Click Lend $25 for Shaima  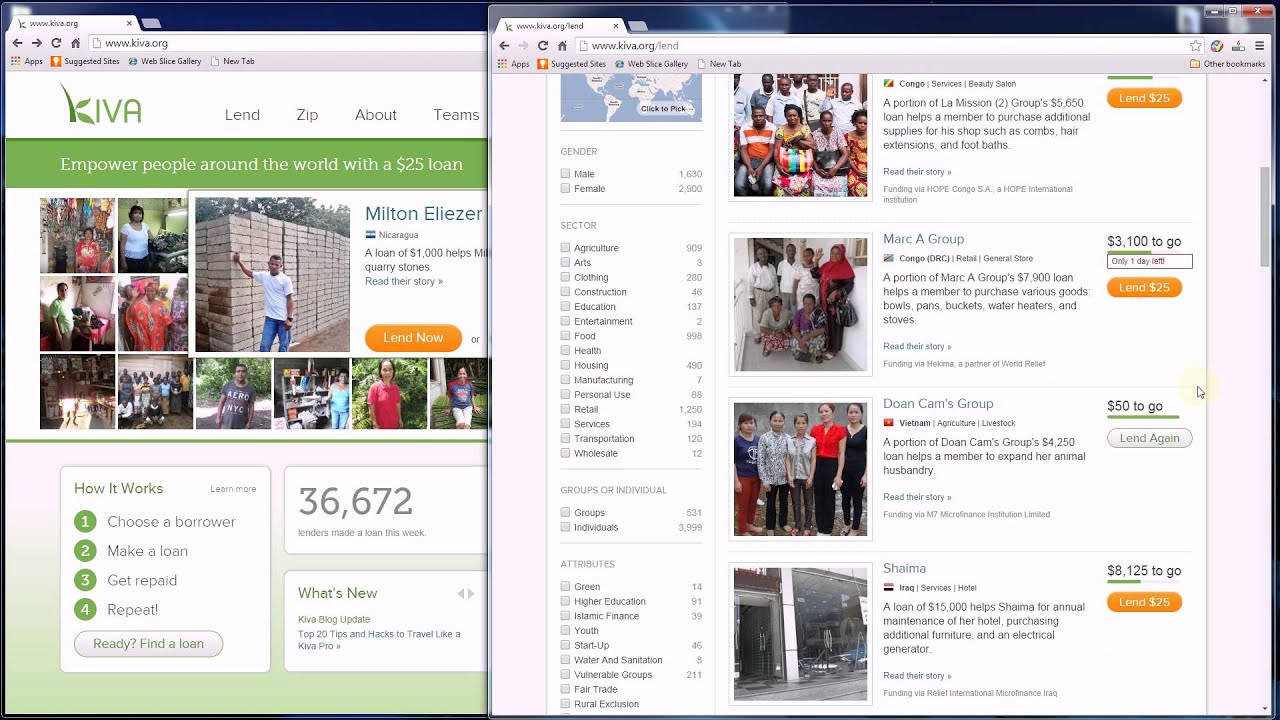click(1144, 602)
